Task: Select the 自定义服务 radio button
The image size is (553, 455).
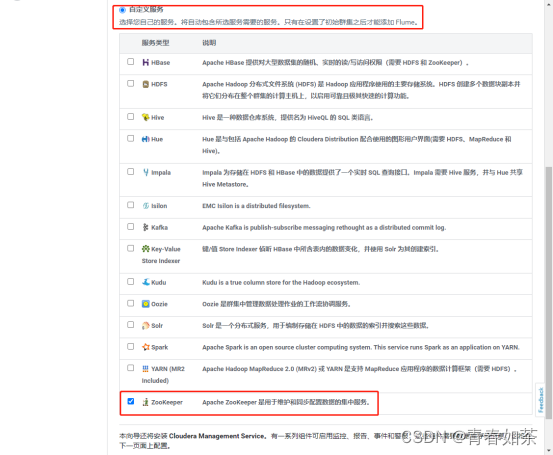Action: coord(122,10)
